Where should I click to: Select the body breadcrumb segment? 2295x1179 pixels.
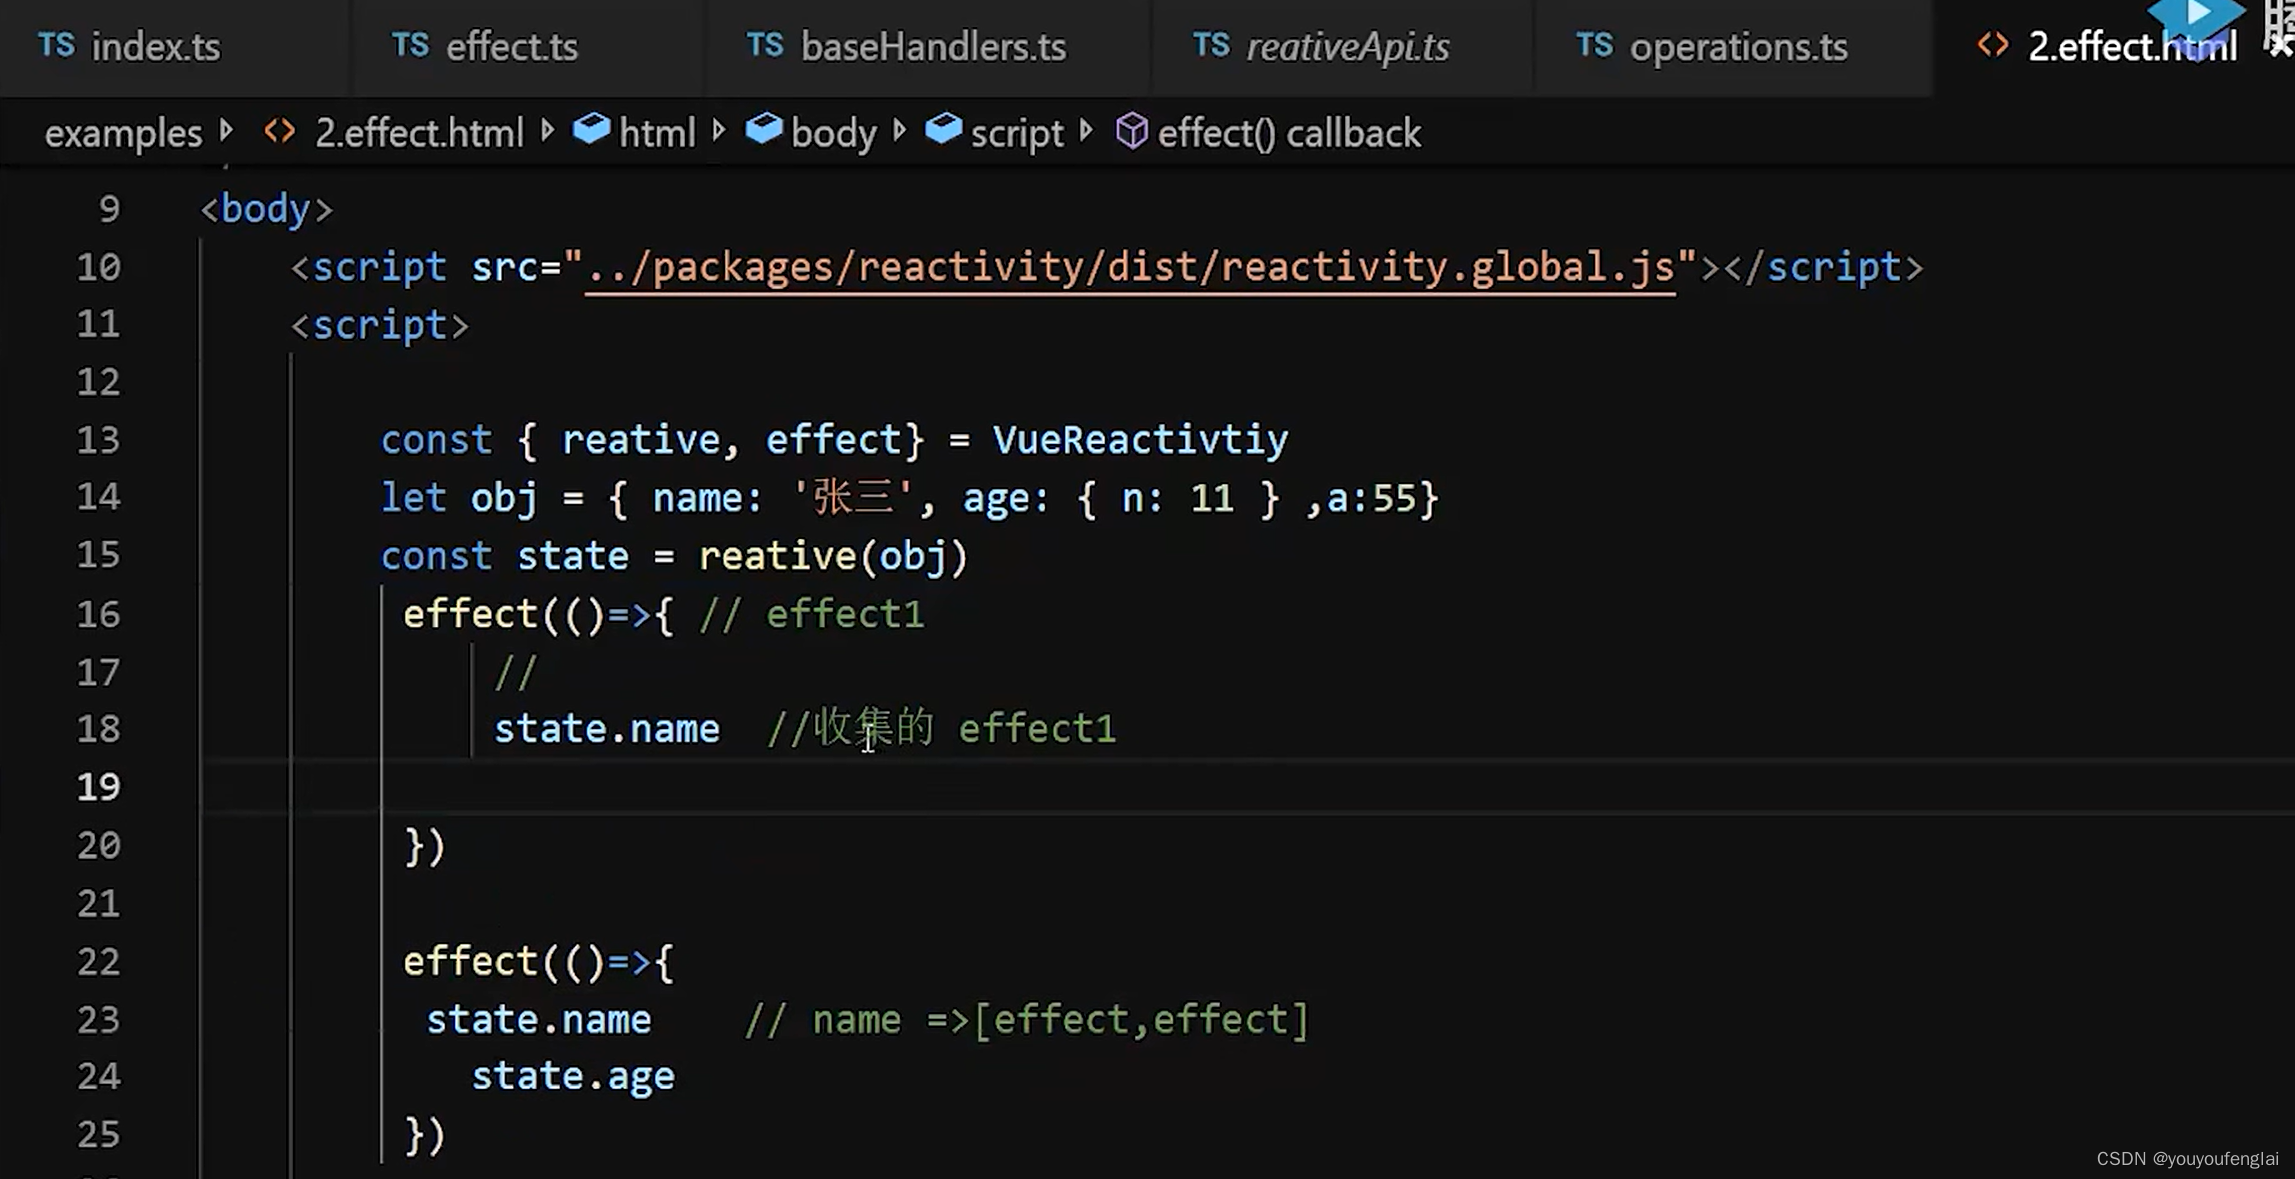point(833,133)
